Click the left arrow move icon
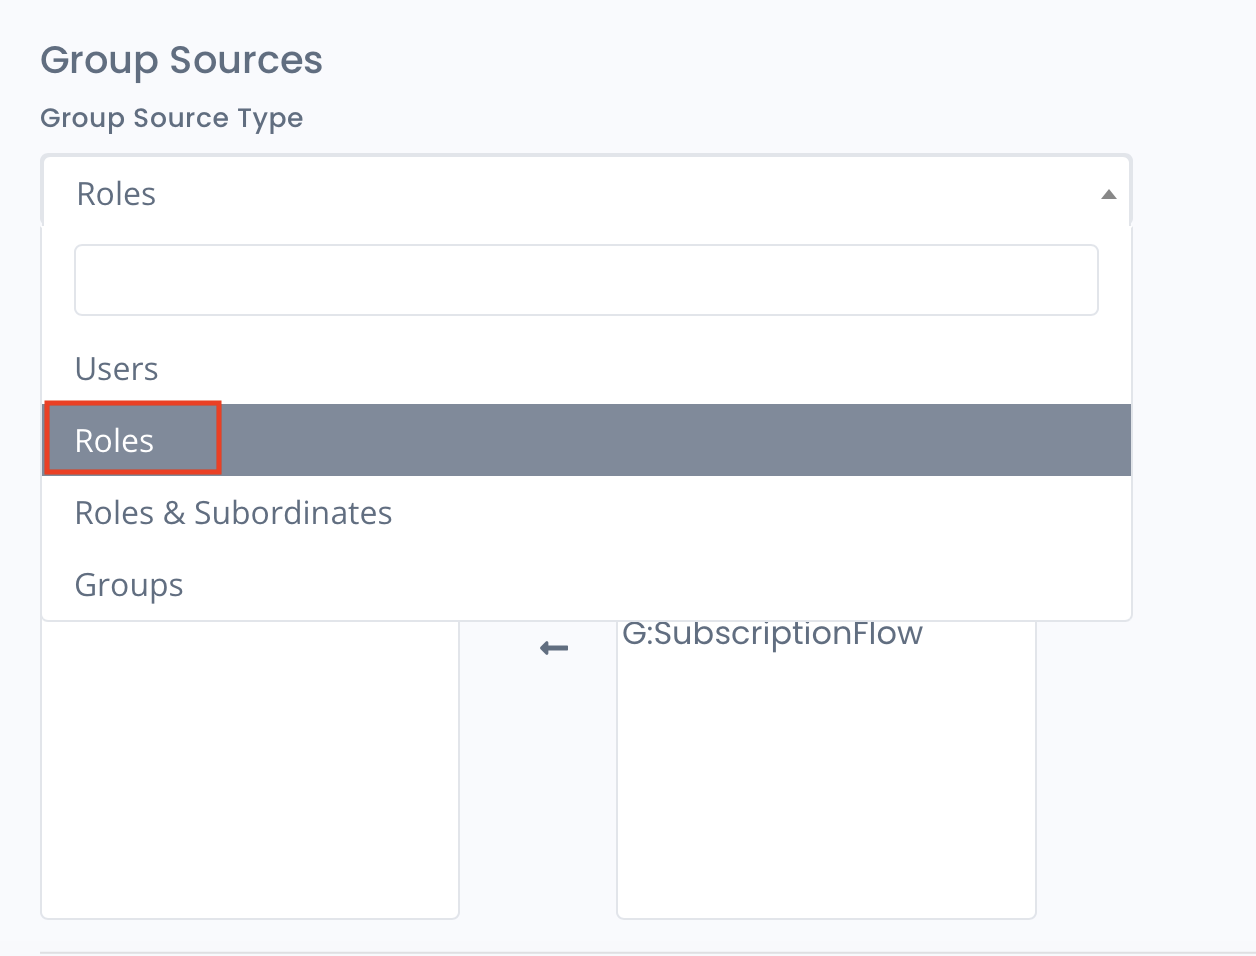Viewport: 1256px width, 956px height. coord(554,649)
